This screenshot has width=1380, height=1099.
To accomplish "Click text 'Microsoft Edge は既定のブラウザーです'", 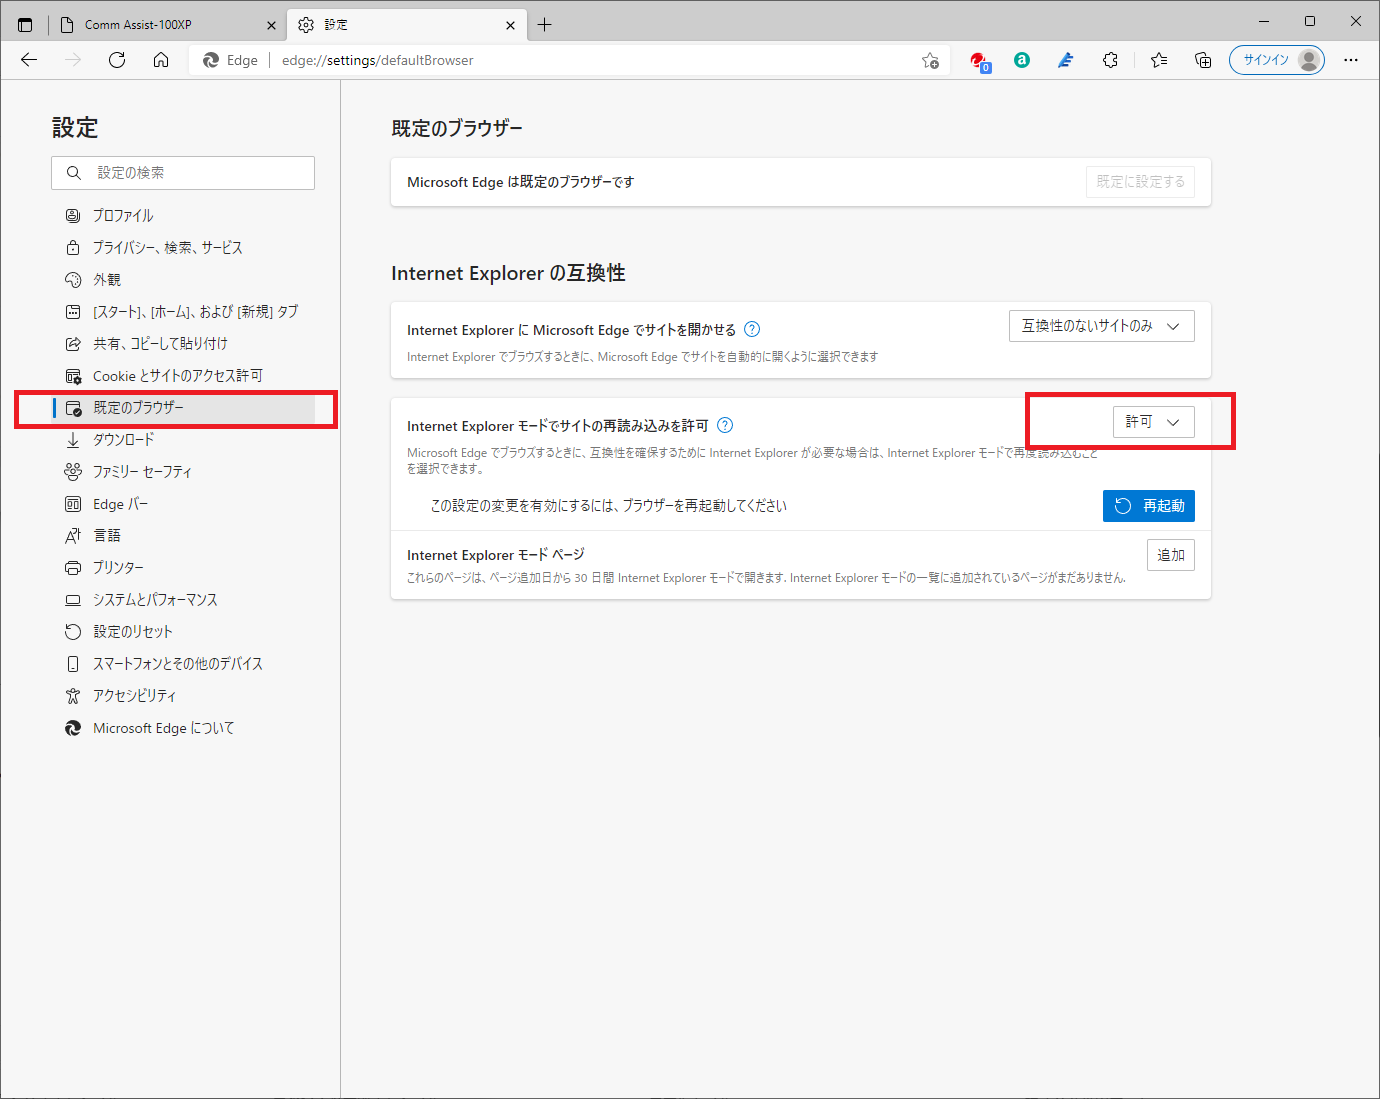I will (x=520, y=182).
